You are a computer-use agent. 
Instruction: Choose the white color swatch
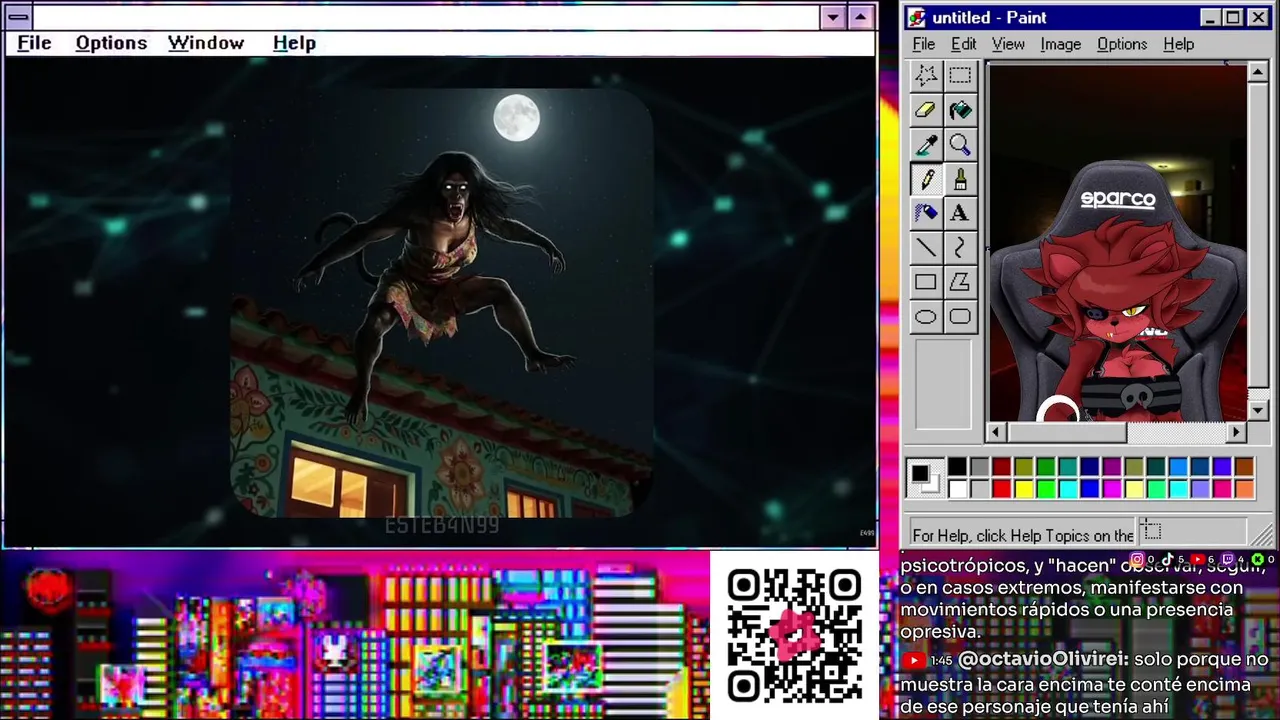tap(957, 489)
